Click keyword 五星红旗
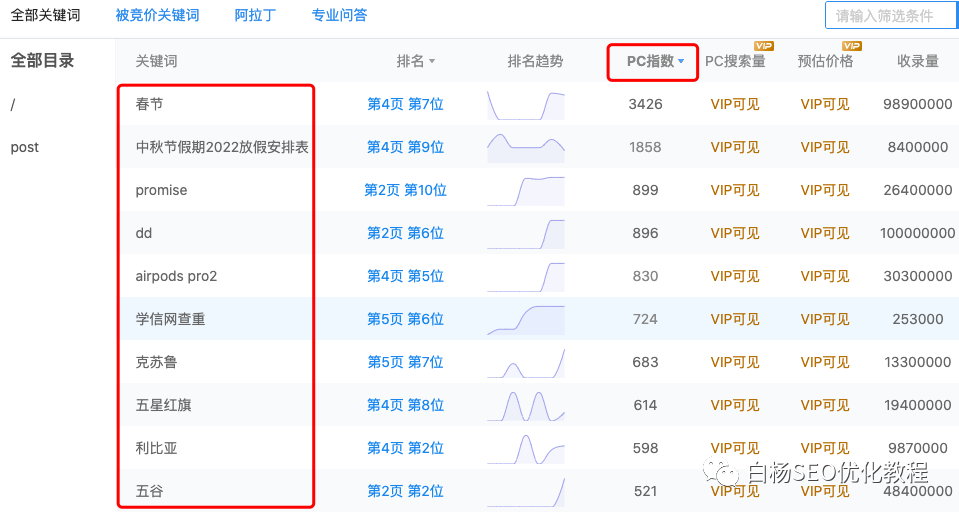Viewport: 959px width, 514px height. pyautogui.click(x=163, y=405)
